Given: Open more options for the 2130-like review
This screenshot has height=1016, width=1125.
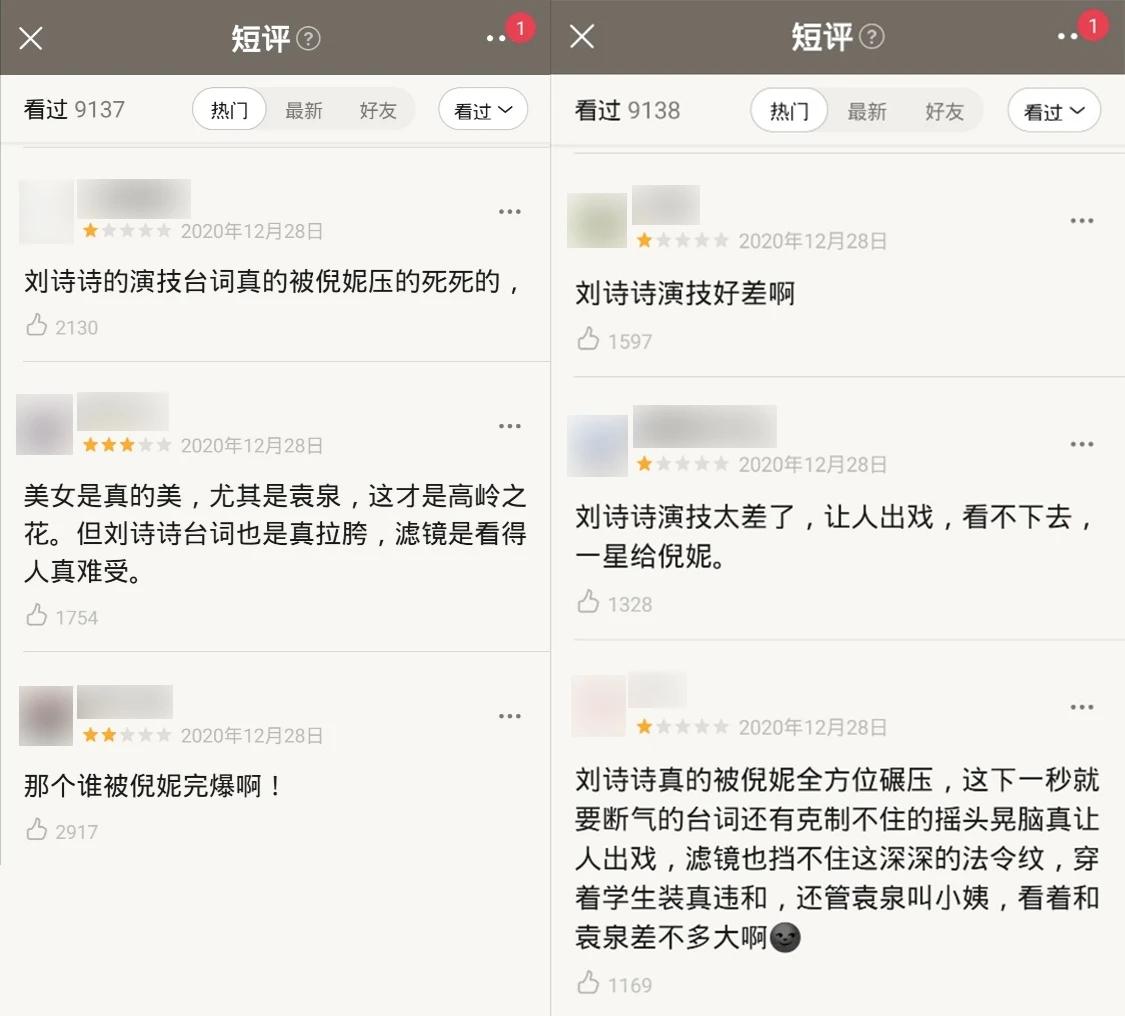Looking at the screenshot, I should [x=509, y=212].
